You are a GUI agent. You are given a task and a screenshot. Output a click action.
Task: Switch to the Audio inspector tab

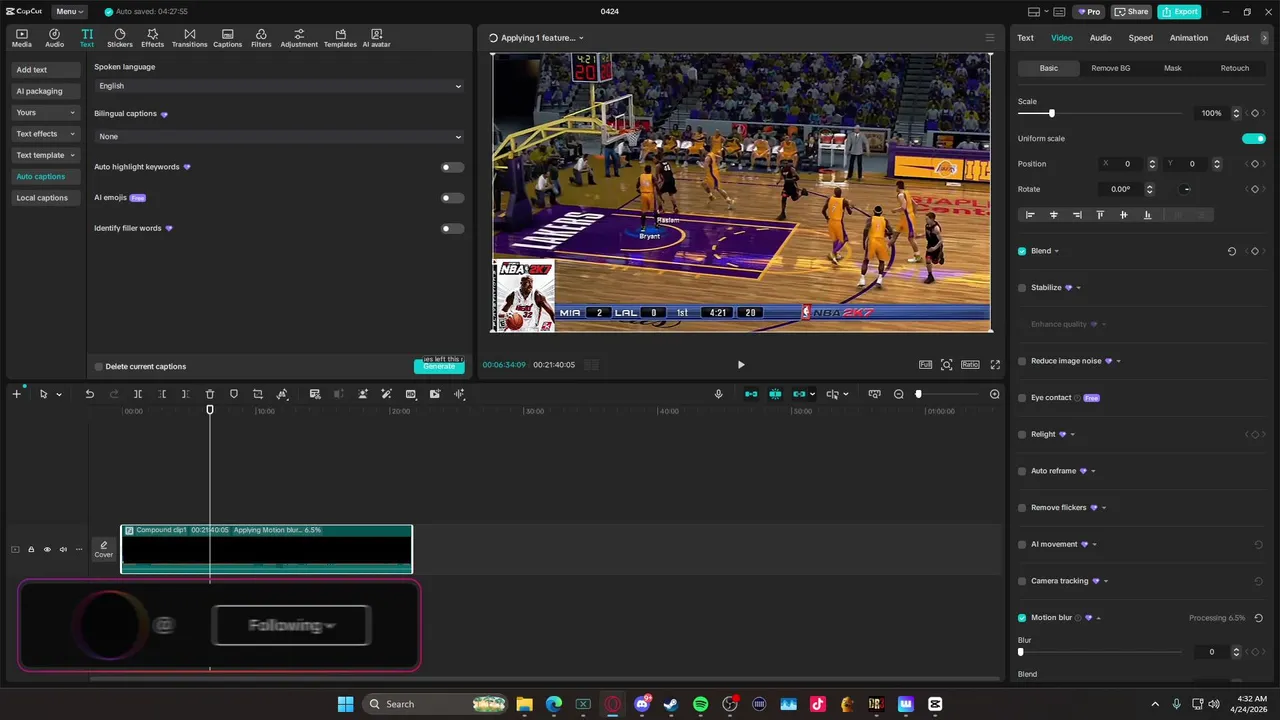(x=1100, y=38)
